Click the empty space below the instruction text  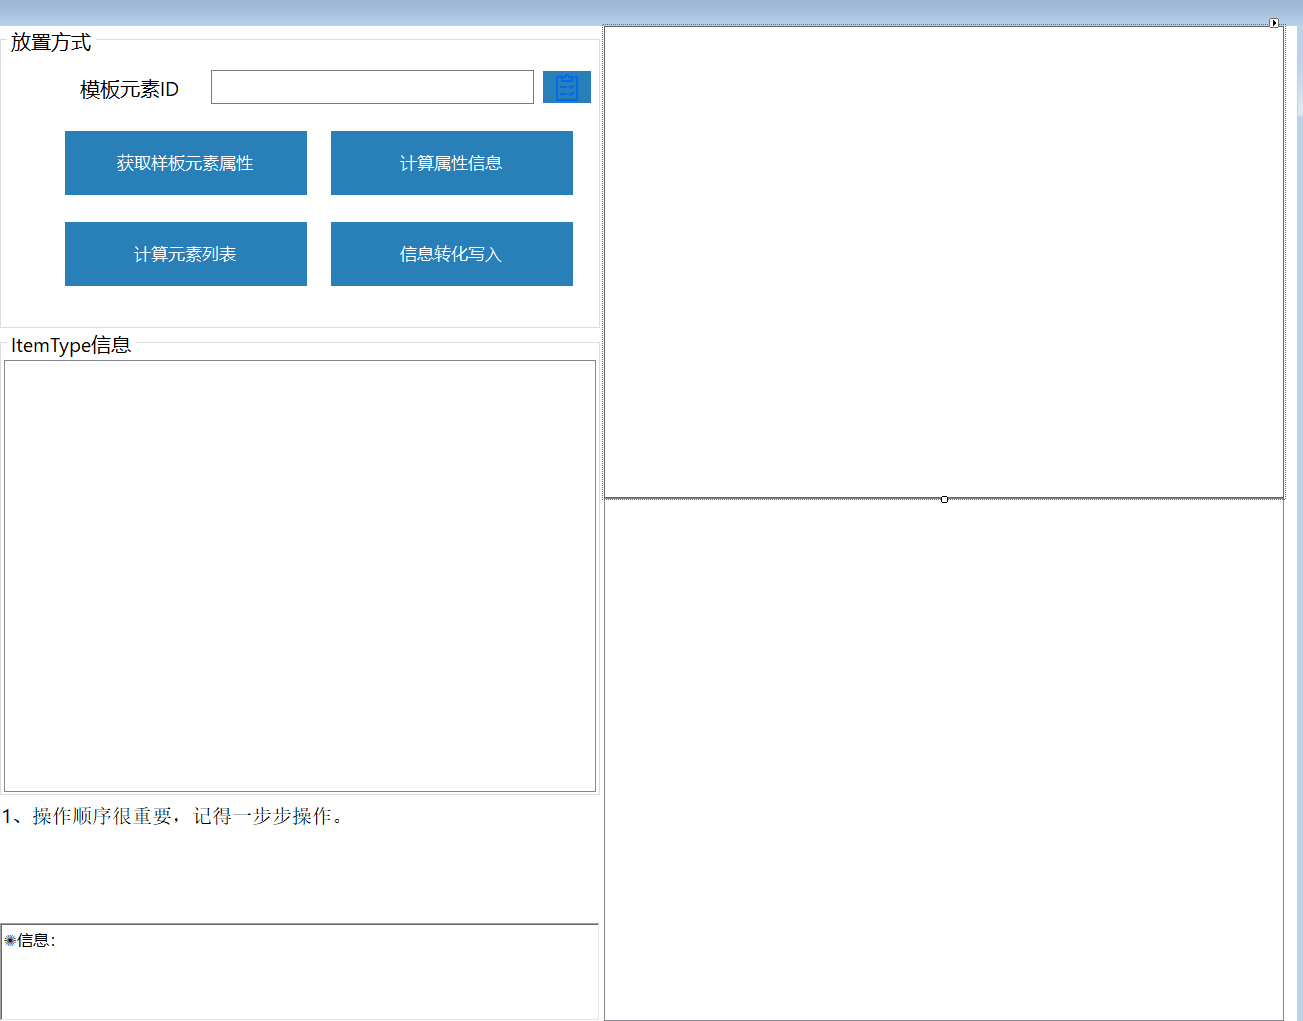point(300,875)
